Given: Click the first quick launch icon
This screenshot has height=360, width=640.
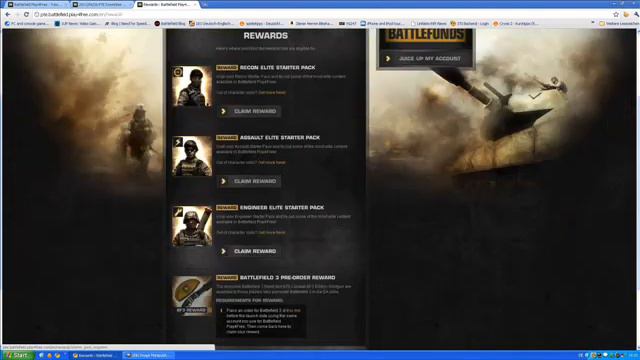Looking at the screenshot, I should click(x=41, y=356).
